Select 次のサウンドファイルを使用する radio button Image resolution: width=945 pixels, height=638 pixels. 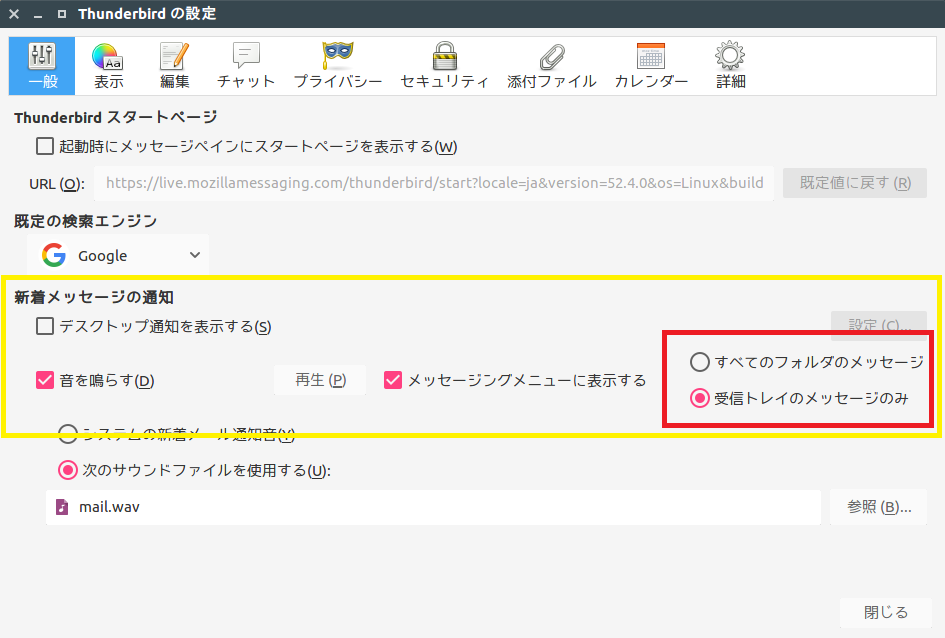click(x=68, y=470)
